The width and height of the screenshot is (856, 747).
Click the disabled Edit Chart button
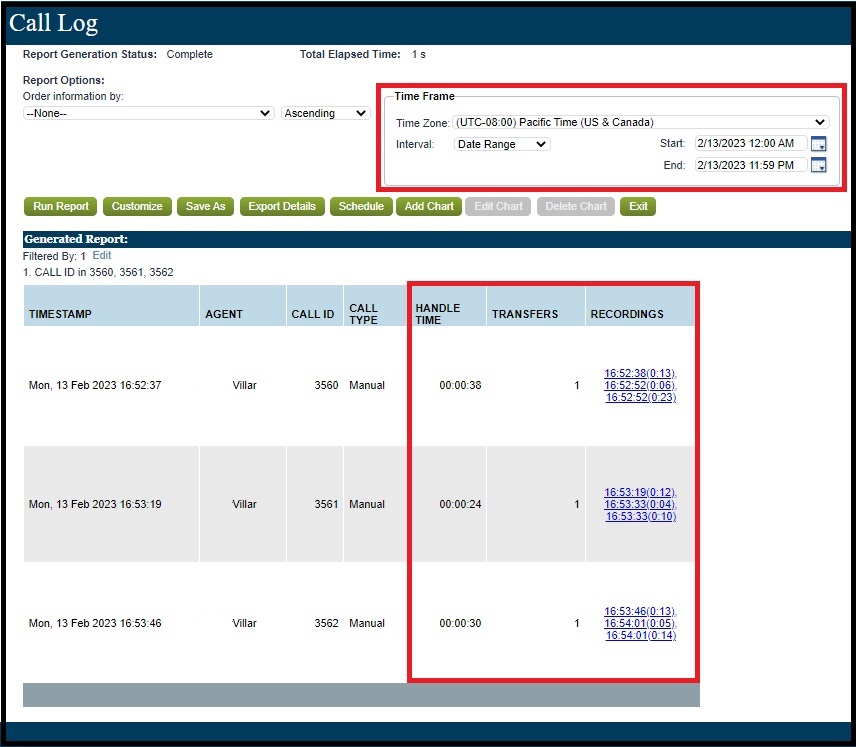pos(498,206)
